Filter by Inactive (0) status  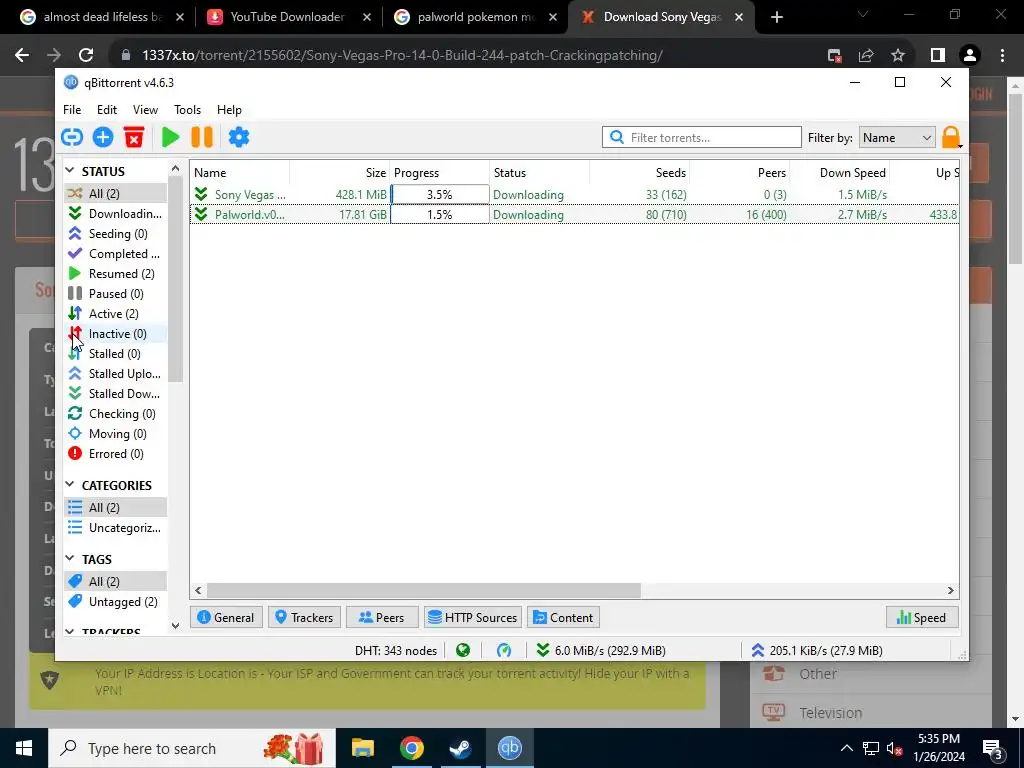(116, 334)
